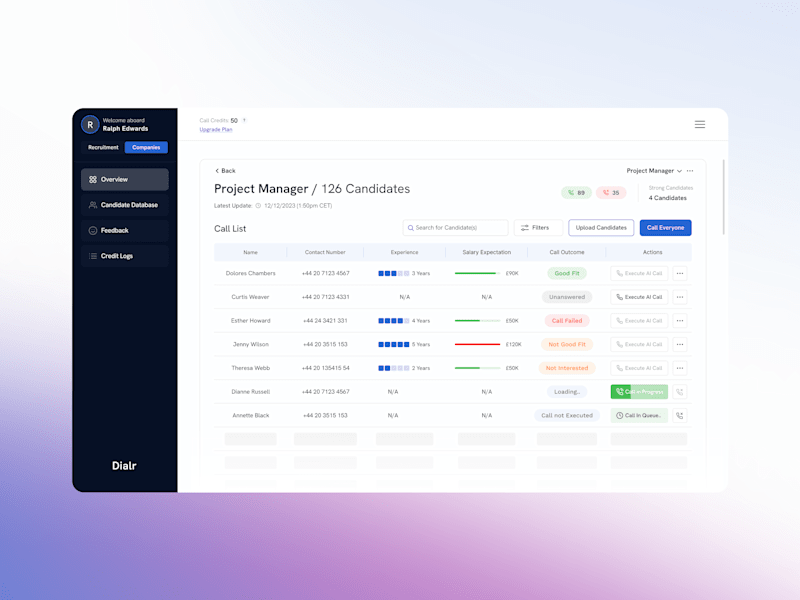Click the Ralph Edwards avatar
The width and height of the screenshot is (800, 600).
90,124
